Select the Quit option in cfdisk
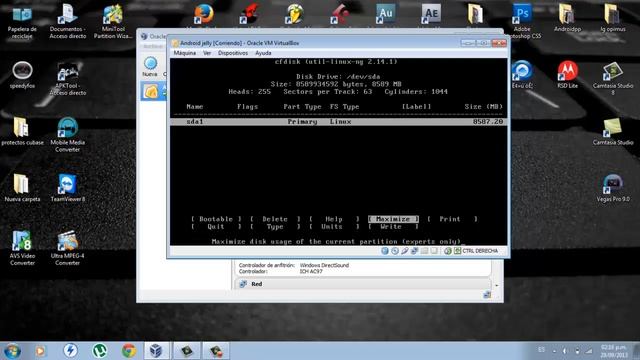 click(216, 227)
